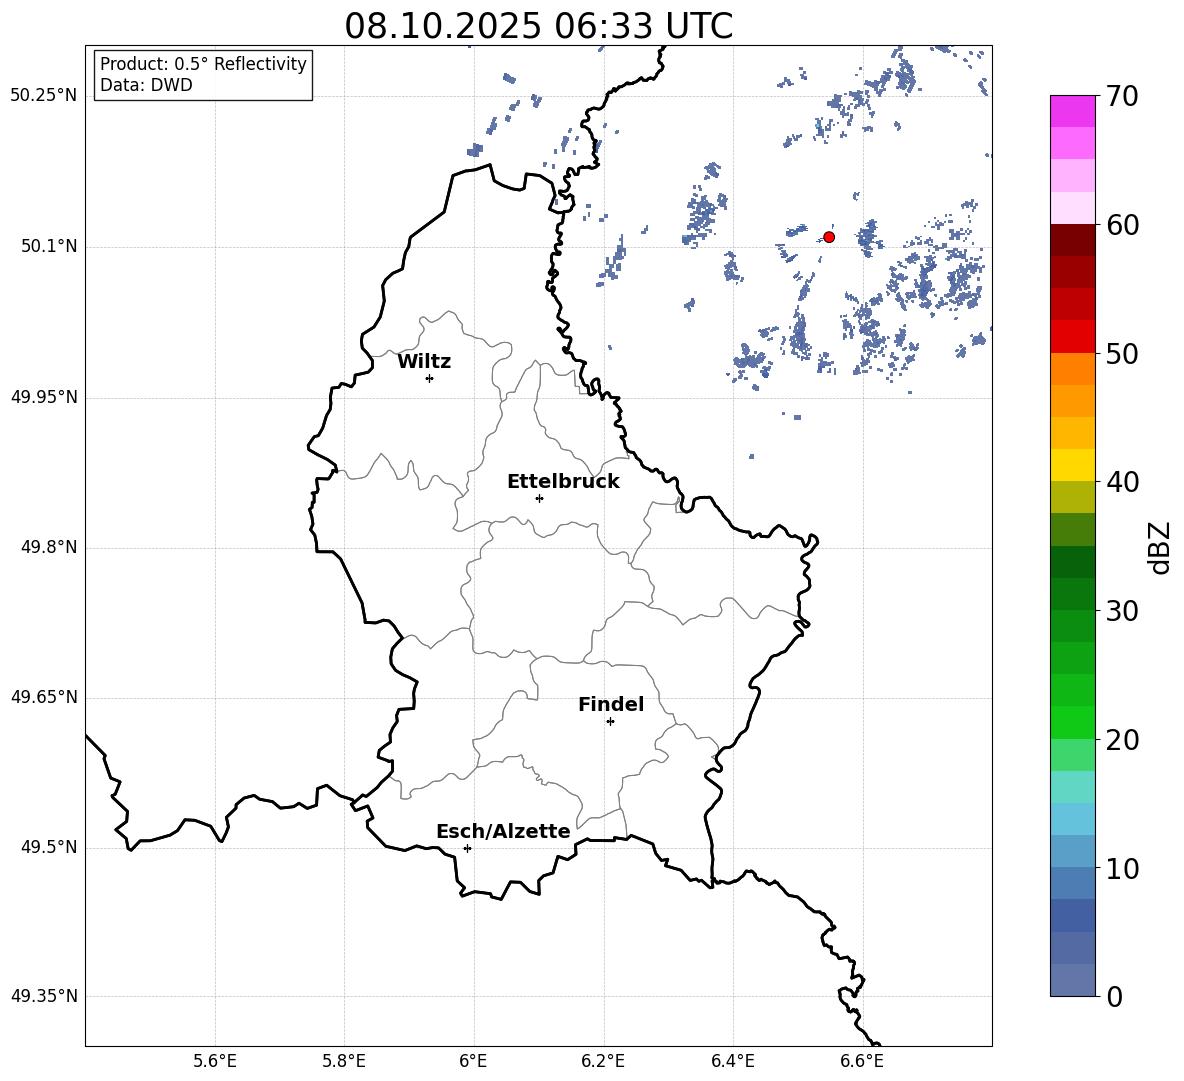Click the 49.65°N latitude label
The width and height of the screenshot is (1184, 1081).
pyautogui.click(x=44, y=697)
